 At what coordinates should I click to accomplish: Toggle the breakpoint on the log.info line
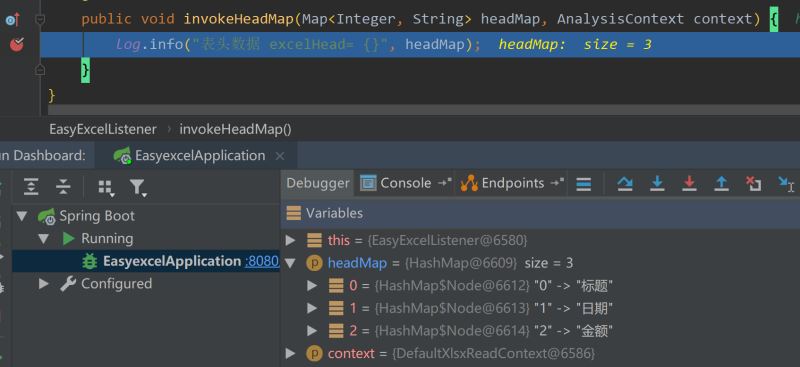(17, 44)
